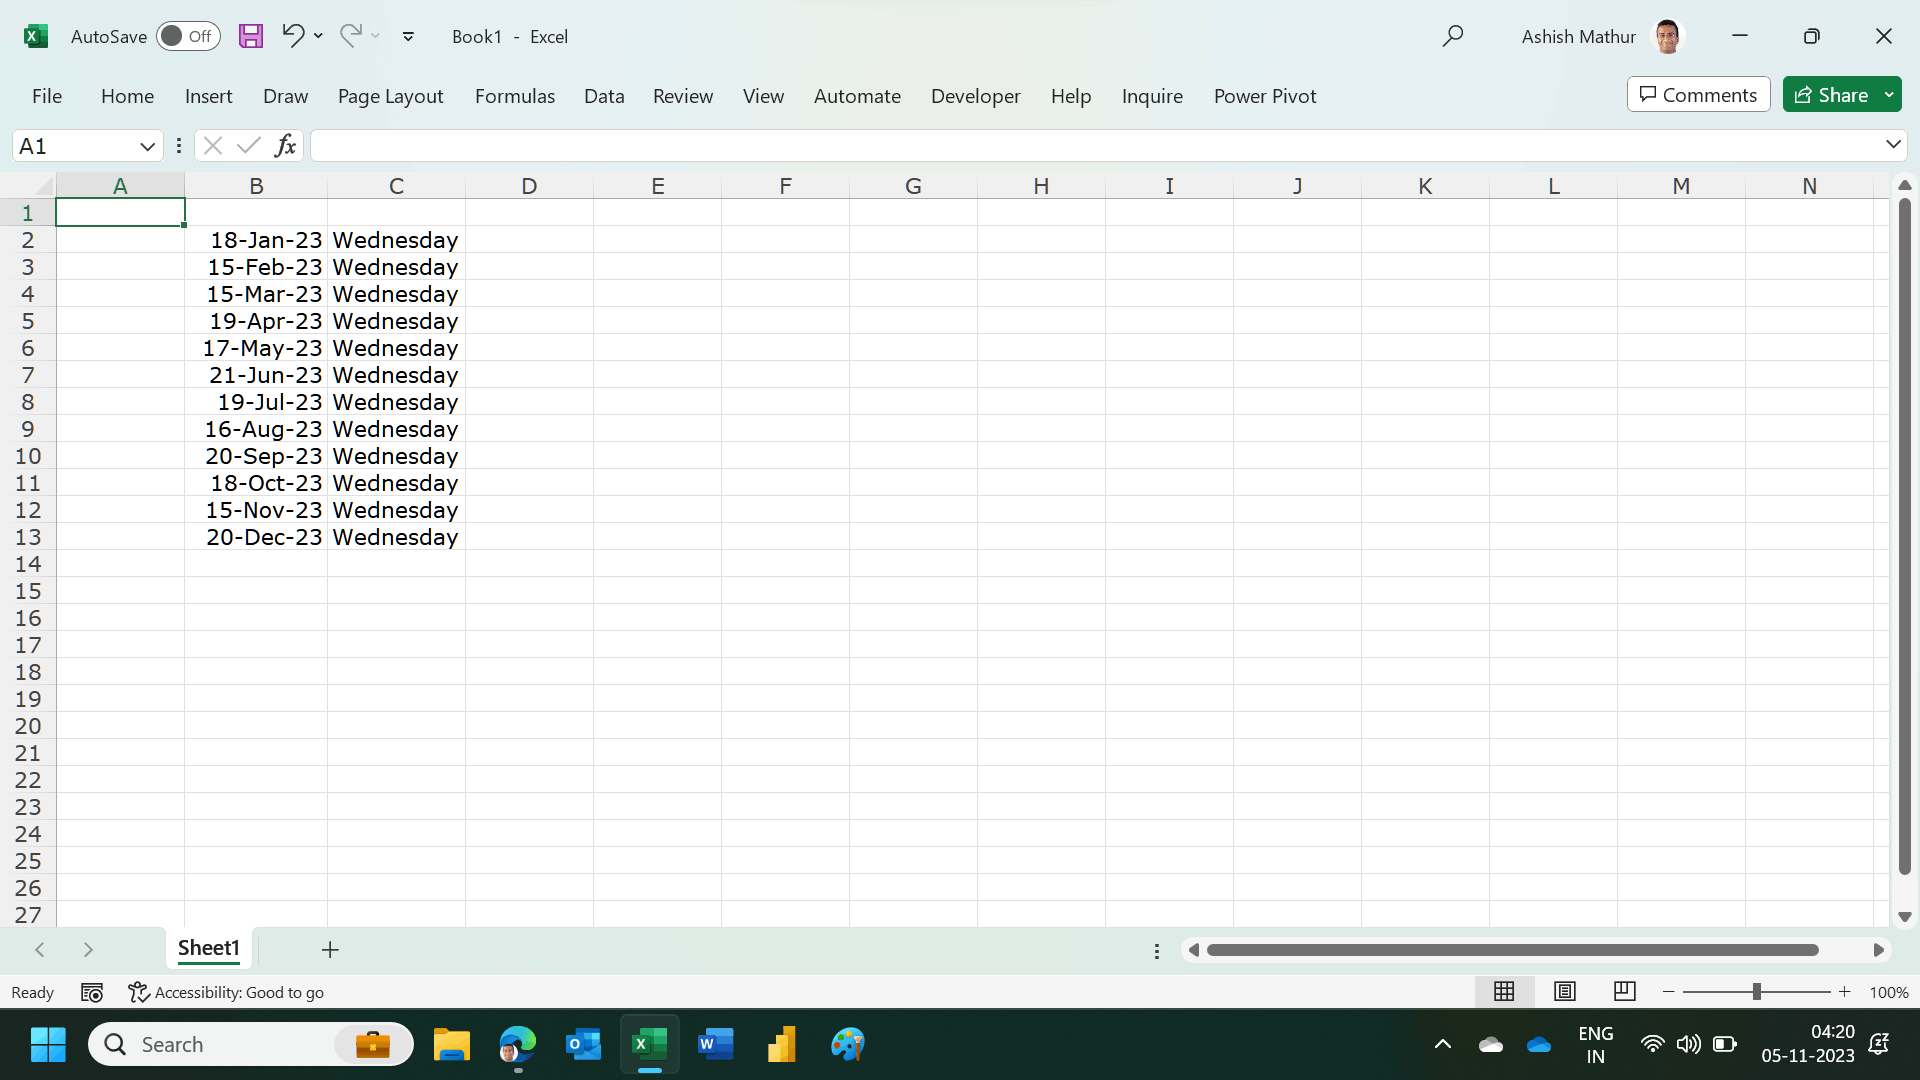The image size is (1920, 1080).
Task: Open the Share button dropdown arrow
Action: tap(1889, 95)
